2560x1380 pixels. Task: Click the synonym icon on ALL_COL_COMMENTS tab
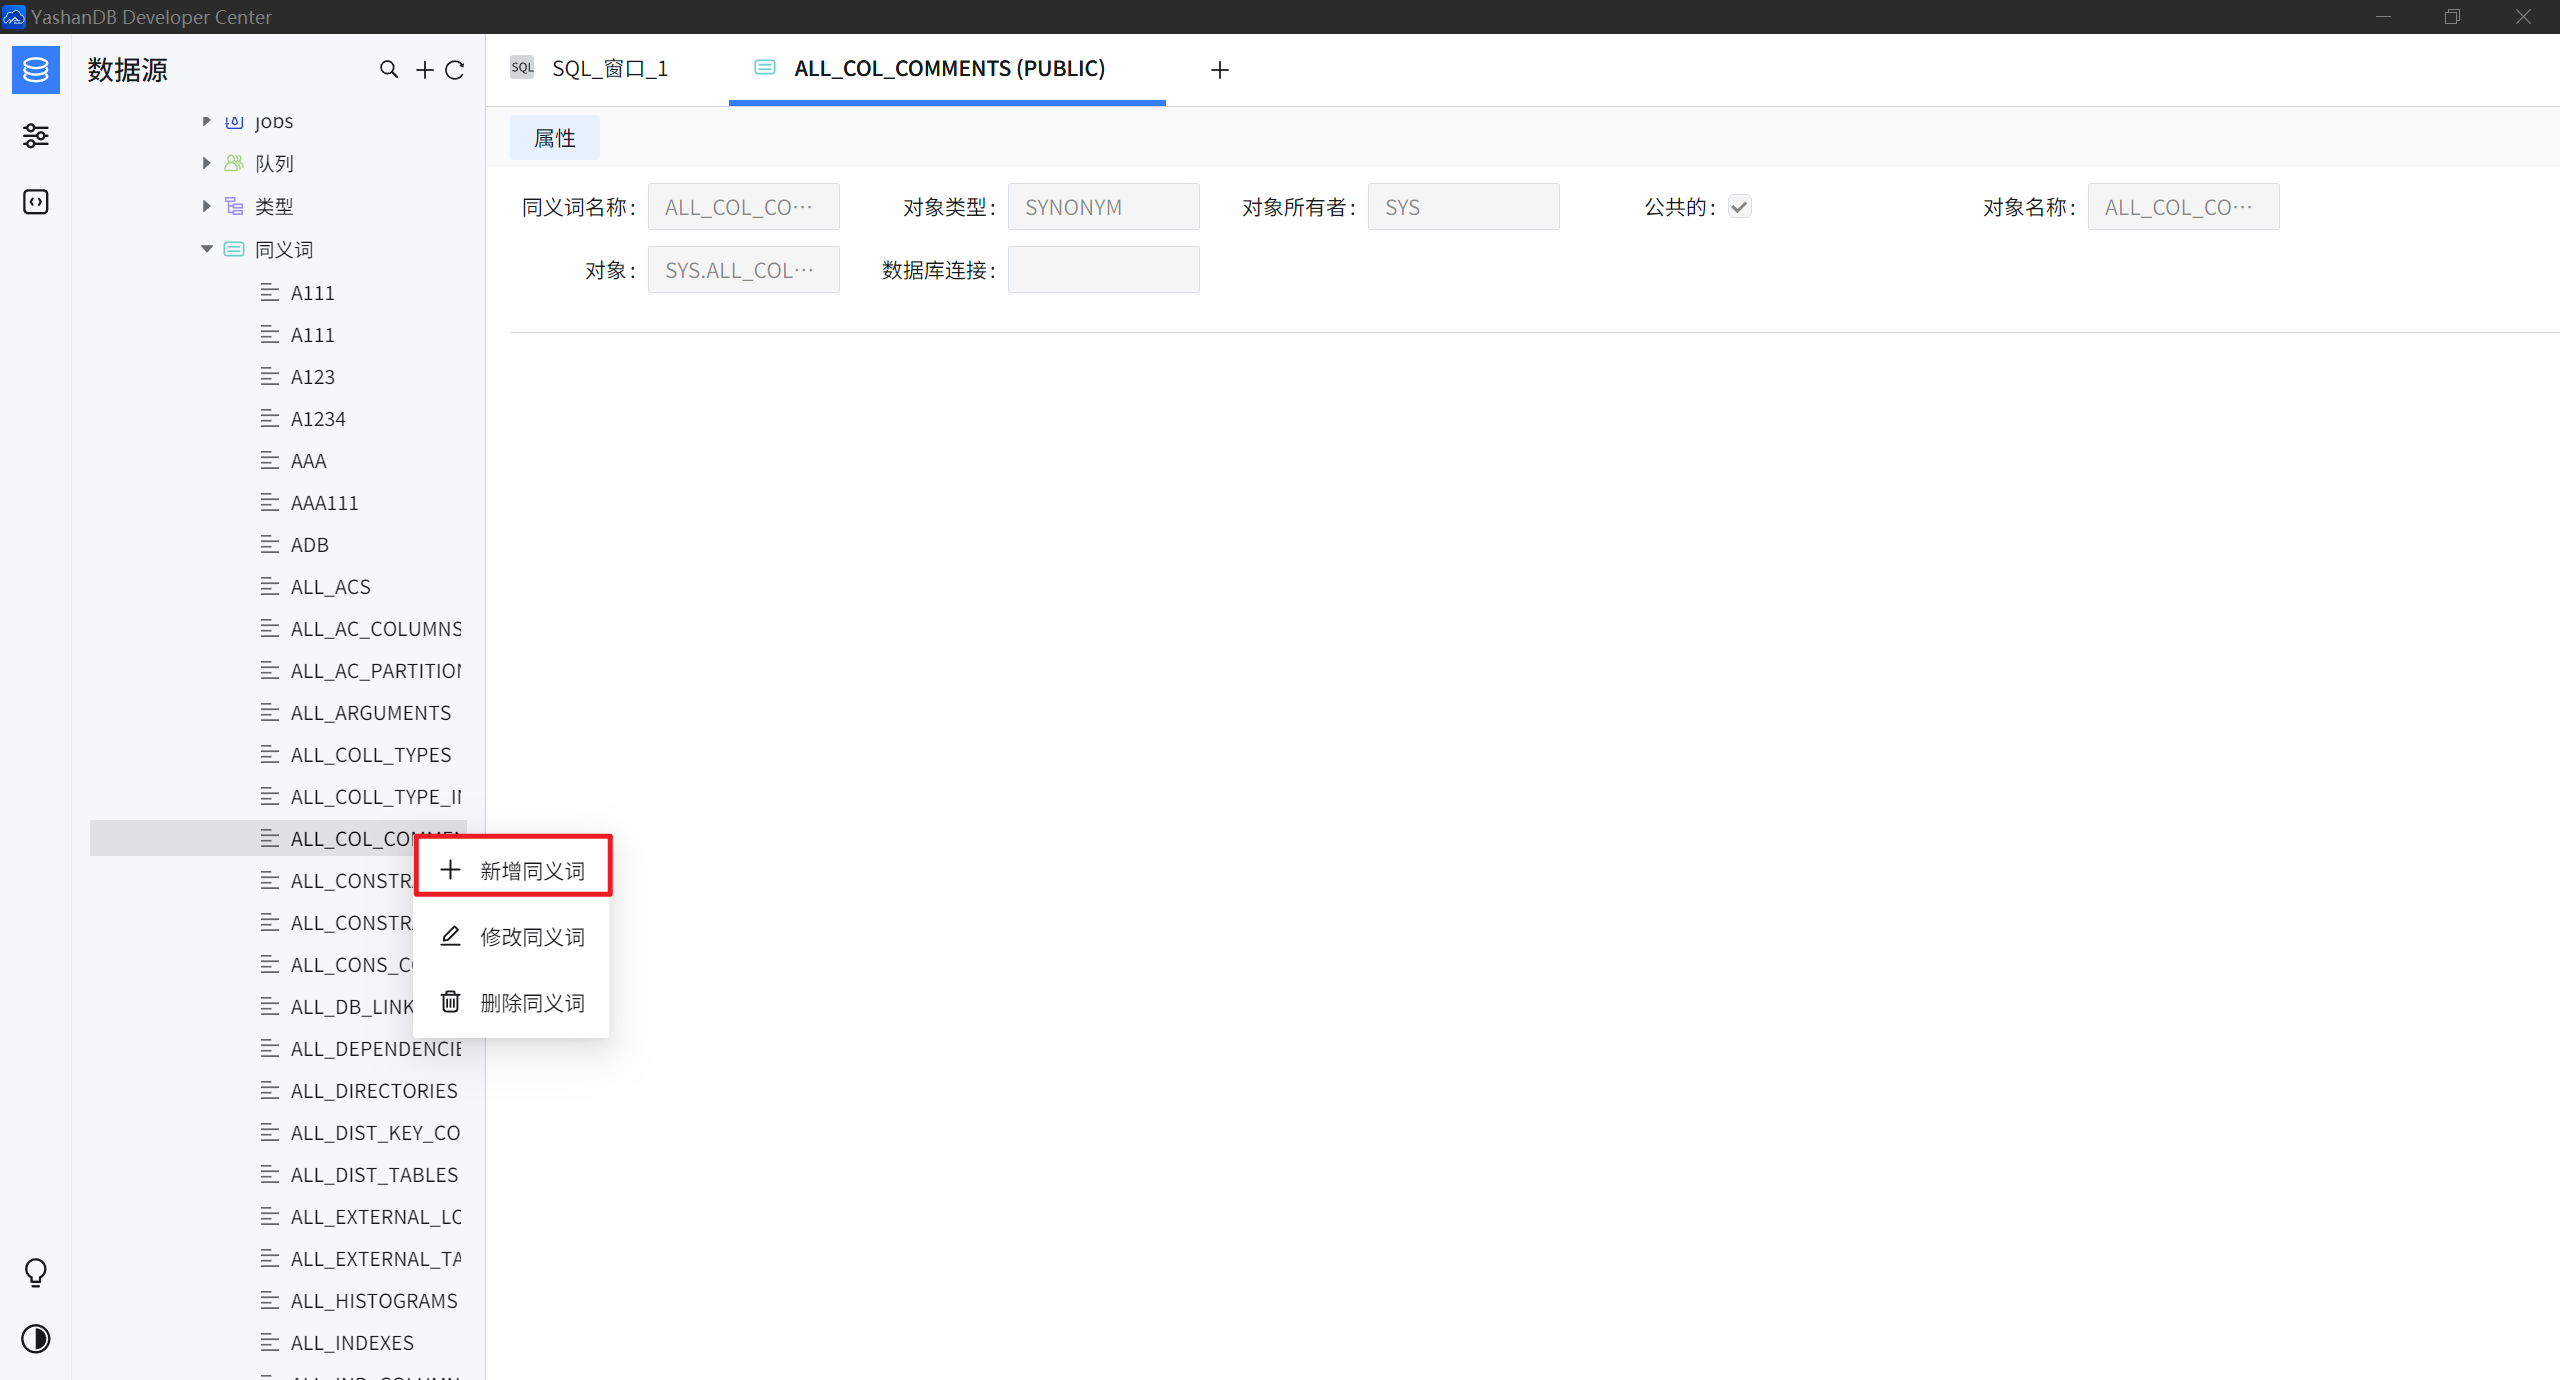coord(765,68)
